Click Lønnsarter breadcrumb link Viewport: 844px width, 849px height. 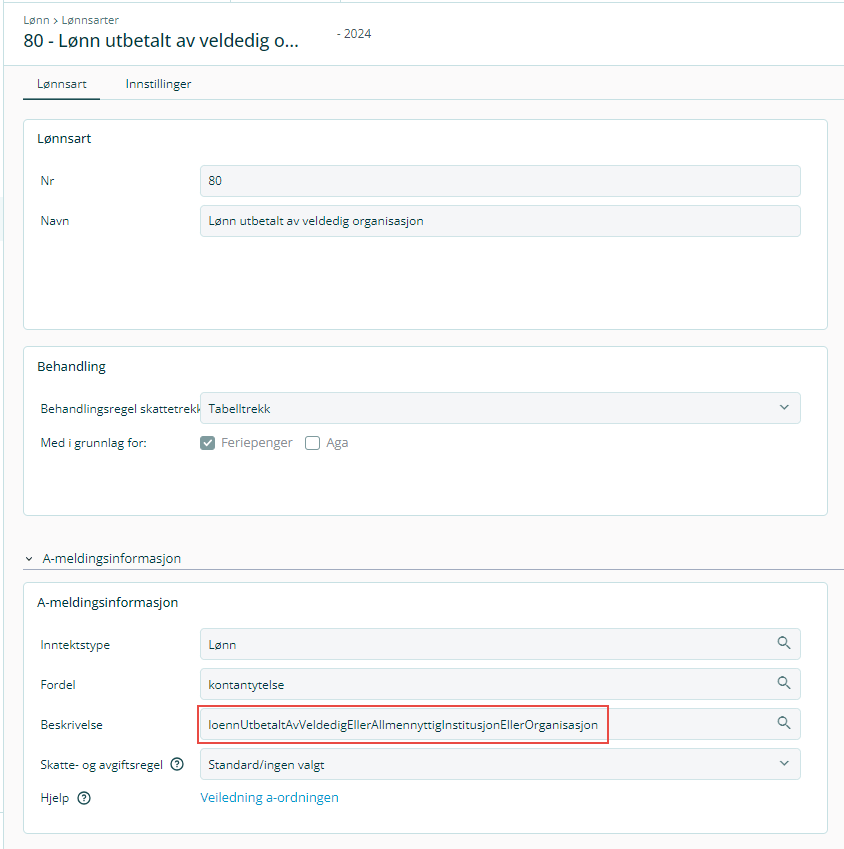pyautogui.click(x=90, y=20)
